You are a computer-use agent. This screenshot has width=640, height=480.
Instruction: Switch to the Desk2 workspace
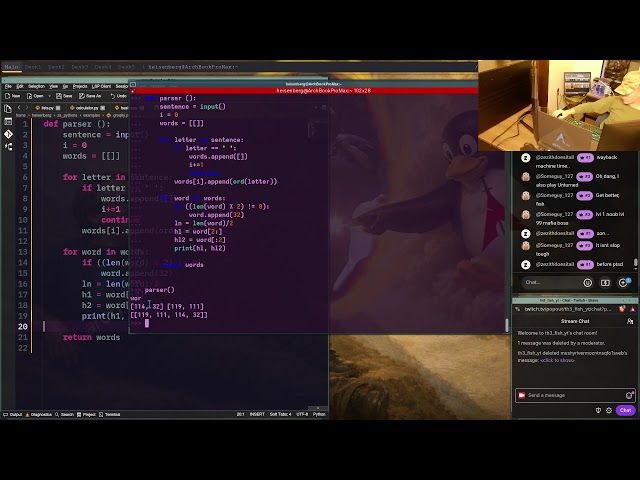56,67
